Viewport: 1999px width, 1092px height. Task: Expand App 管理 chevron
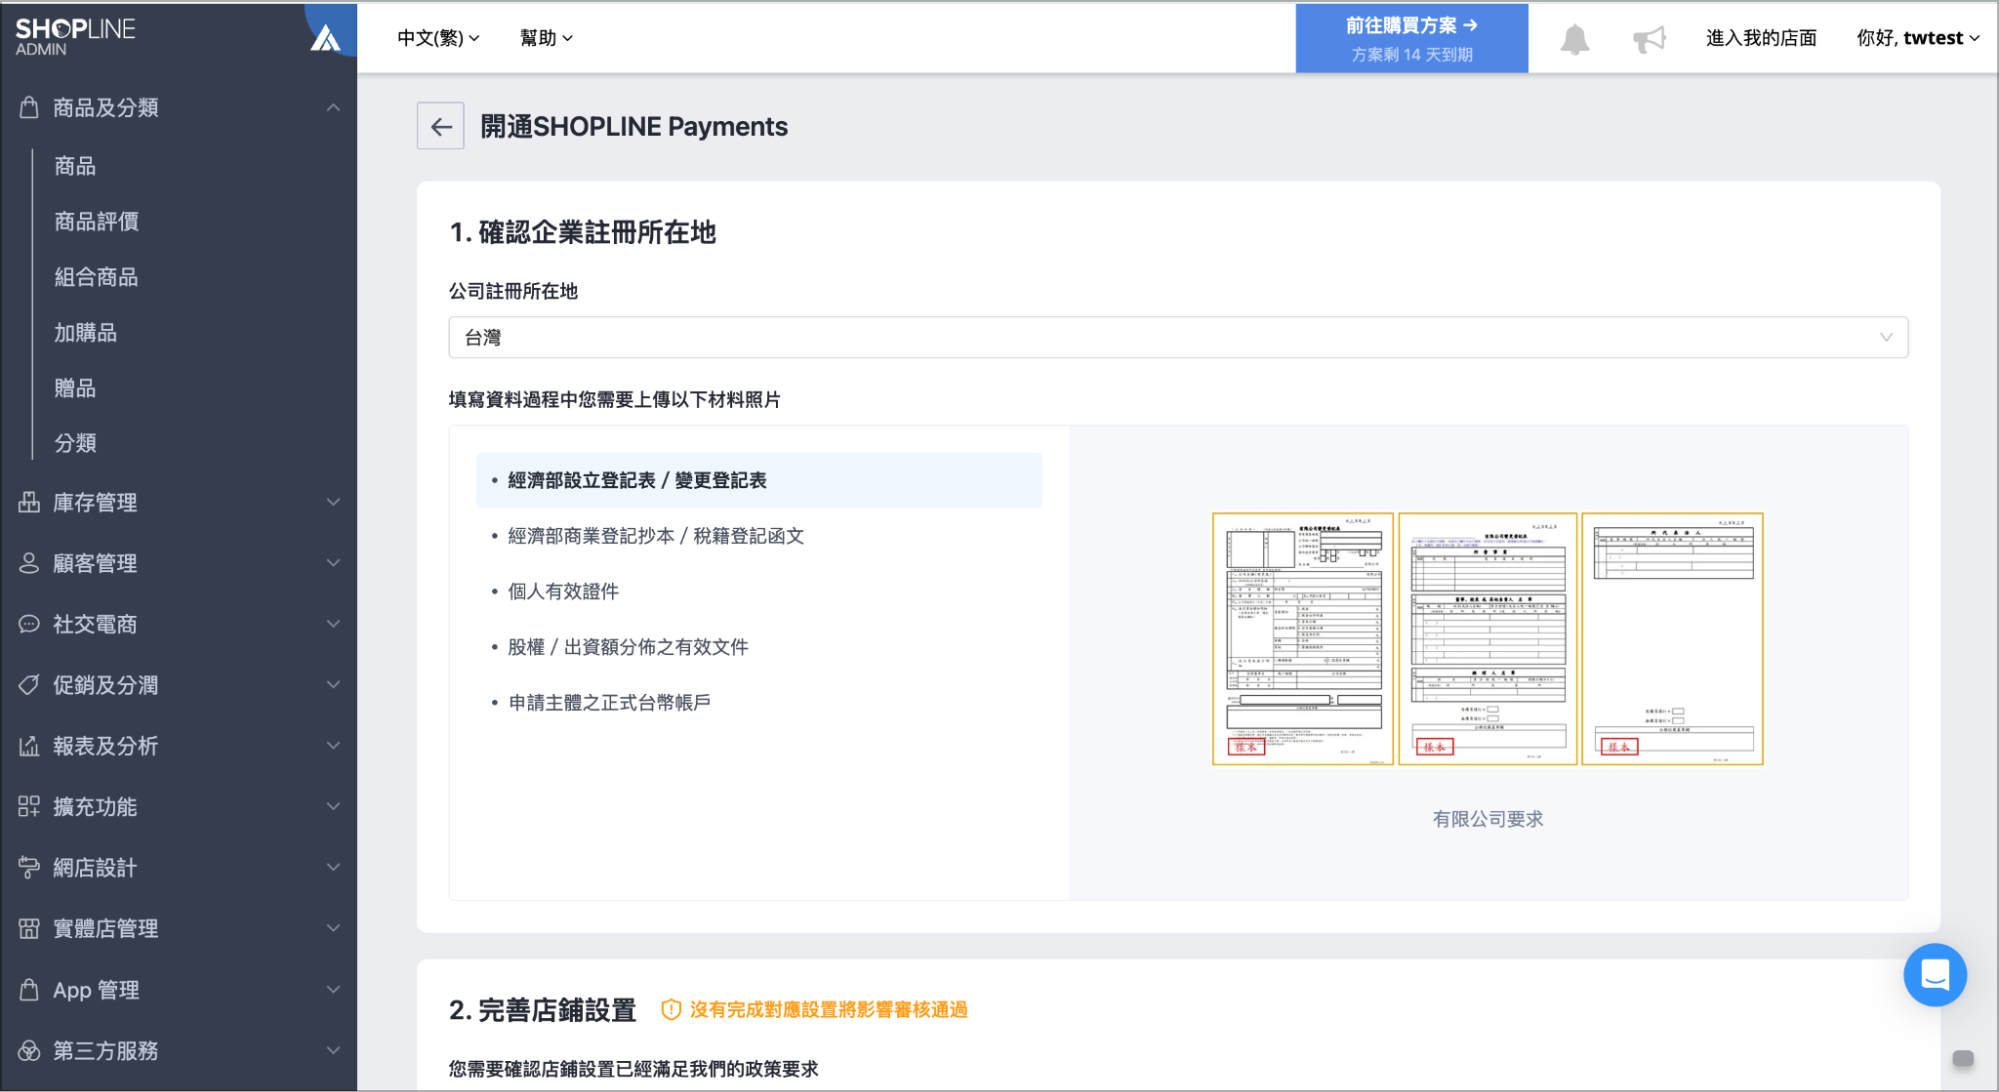(333, 990)
